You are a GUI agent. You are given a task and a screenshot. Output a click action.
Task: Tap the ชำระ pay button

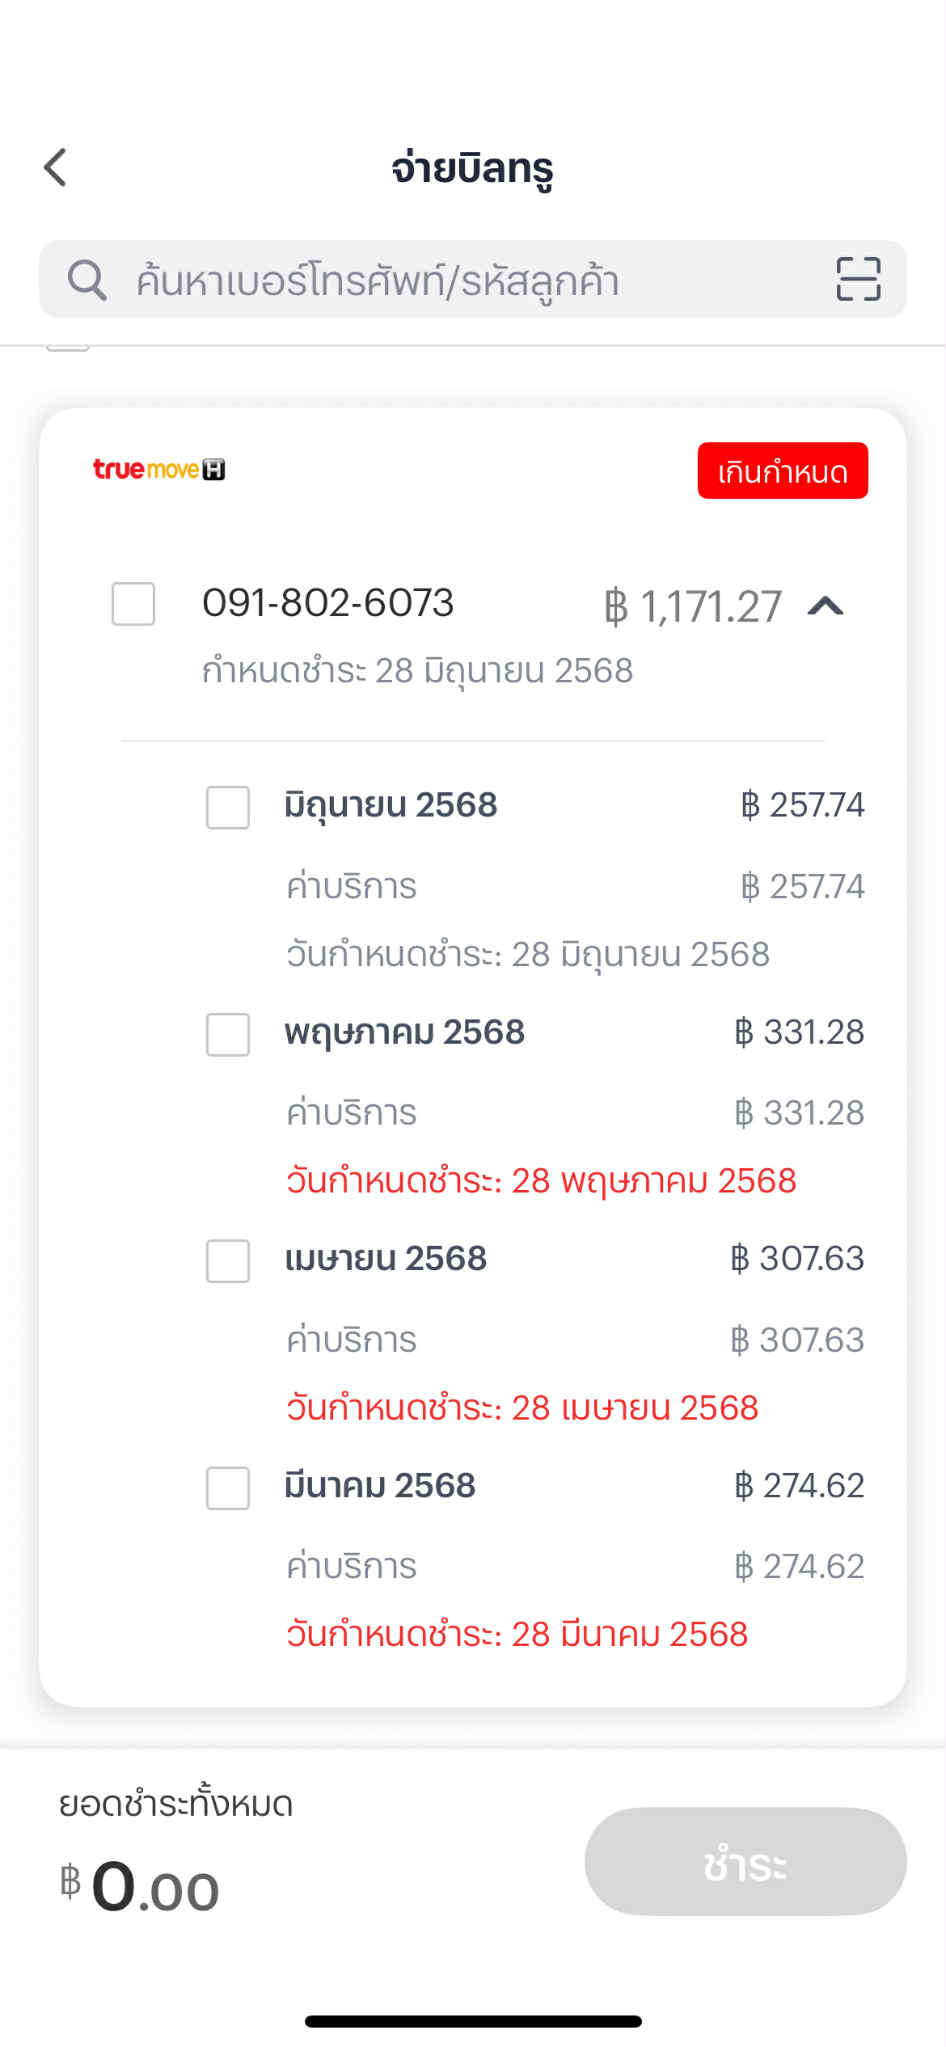(x=745, y=1861)
